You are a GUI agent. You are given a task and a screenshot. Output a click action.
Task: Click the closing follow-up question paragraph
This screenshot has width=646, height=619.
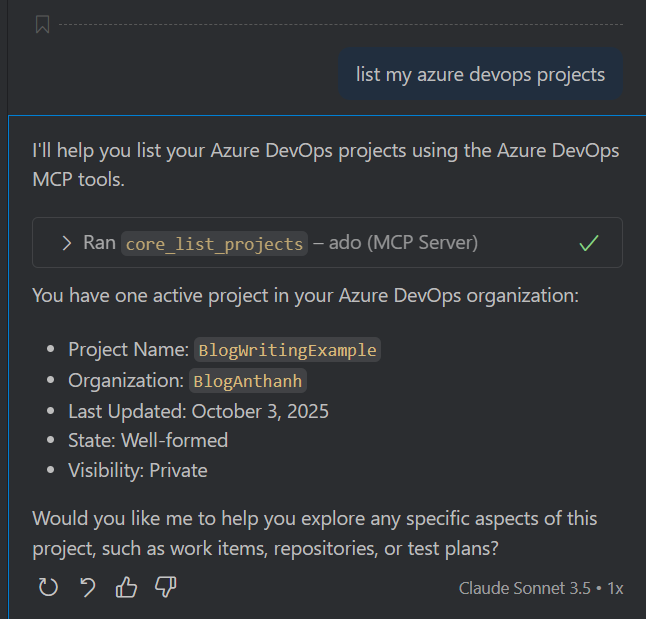tap(314, 532)
